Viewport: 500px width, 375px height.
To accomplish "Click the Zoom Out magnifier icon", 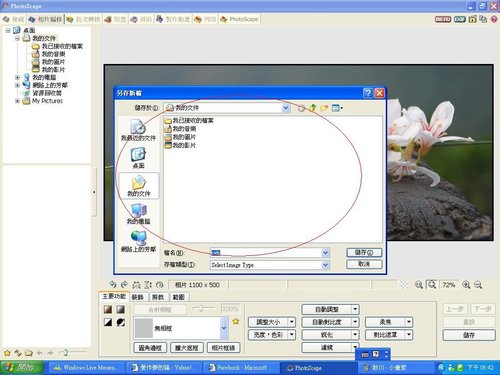I will pyautogui.click(x=478, y=285).
